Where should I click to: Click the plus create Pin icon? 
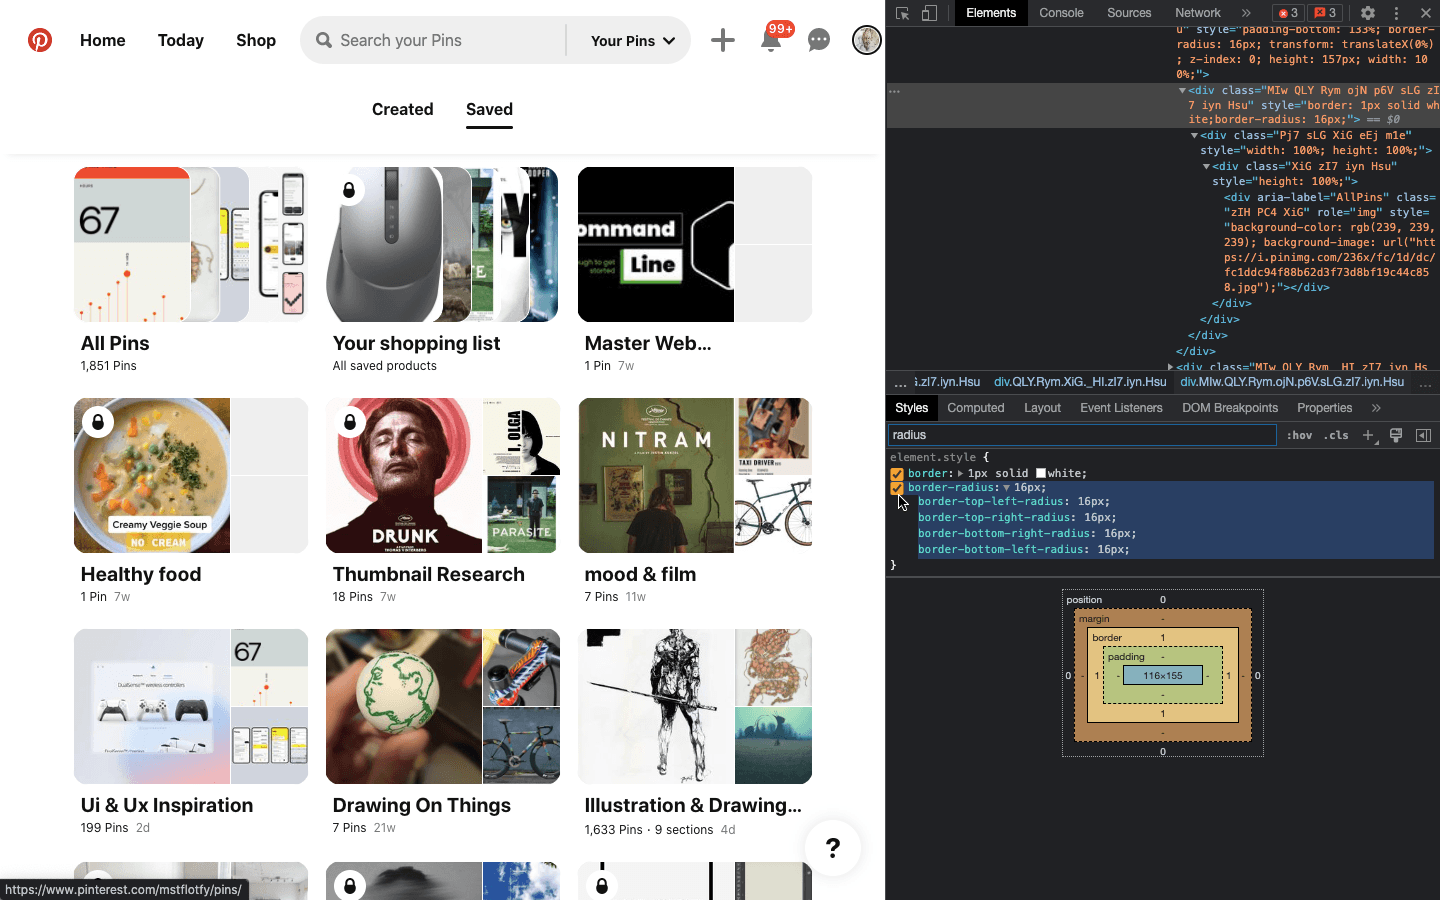(x=723, y=40)
